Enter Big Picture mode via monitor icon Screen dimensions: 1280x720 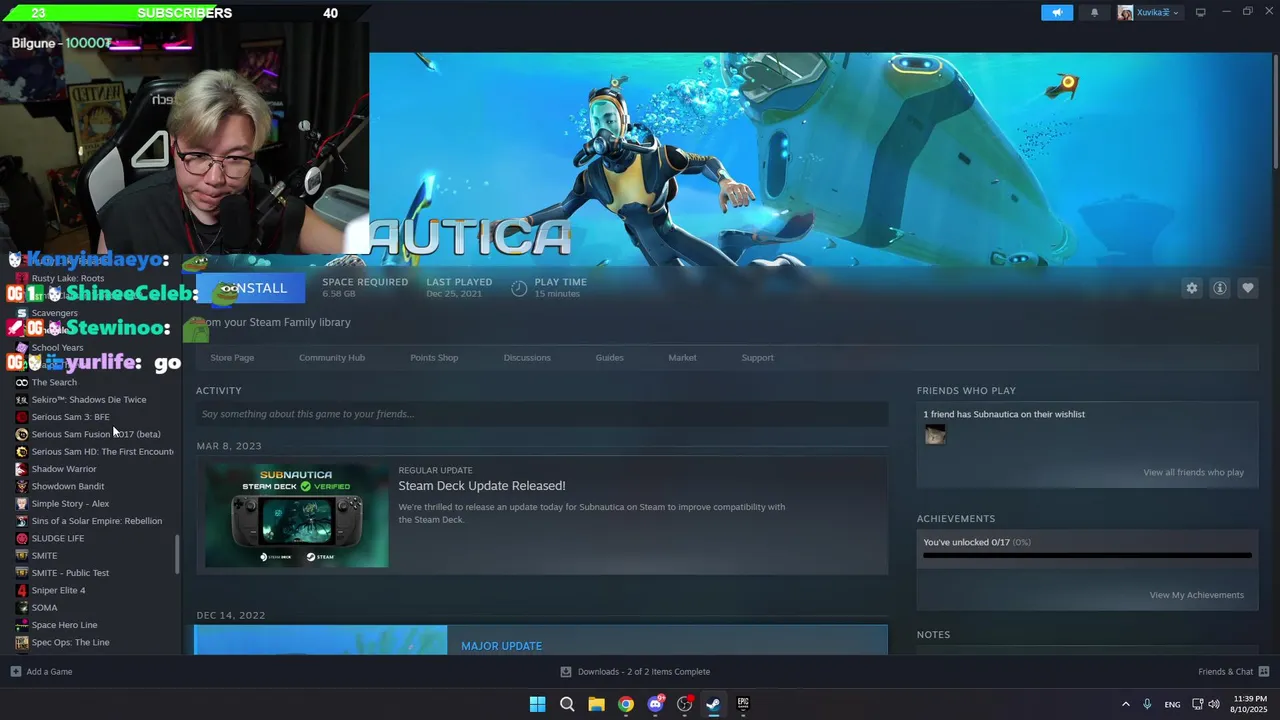coord(1201,12)
